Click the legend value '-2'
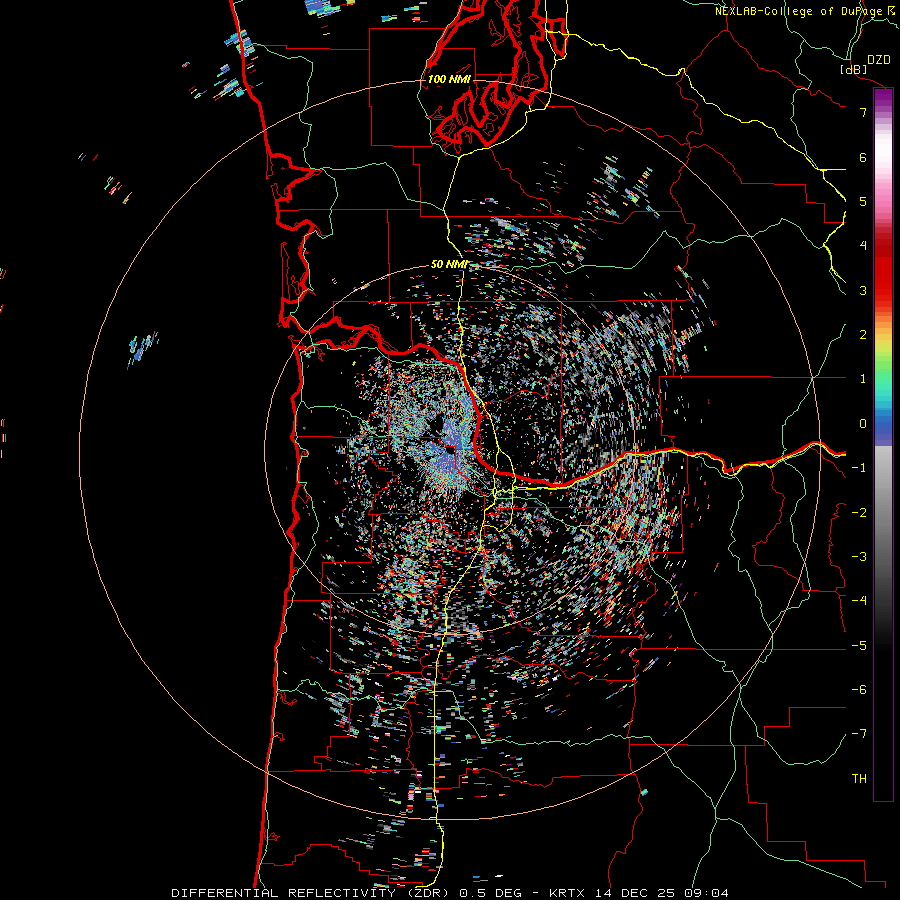This screenshot has width=900, height=900. point(859,512)
